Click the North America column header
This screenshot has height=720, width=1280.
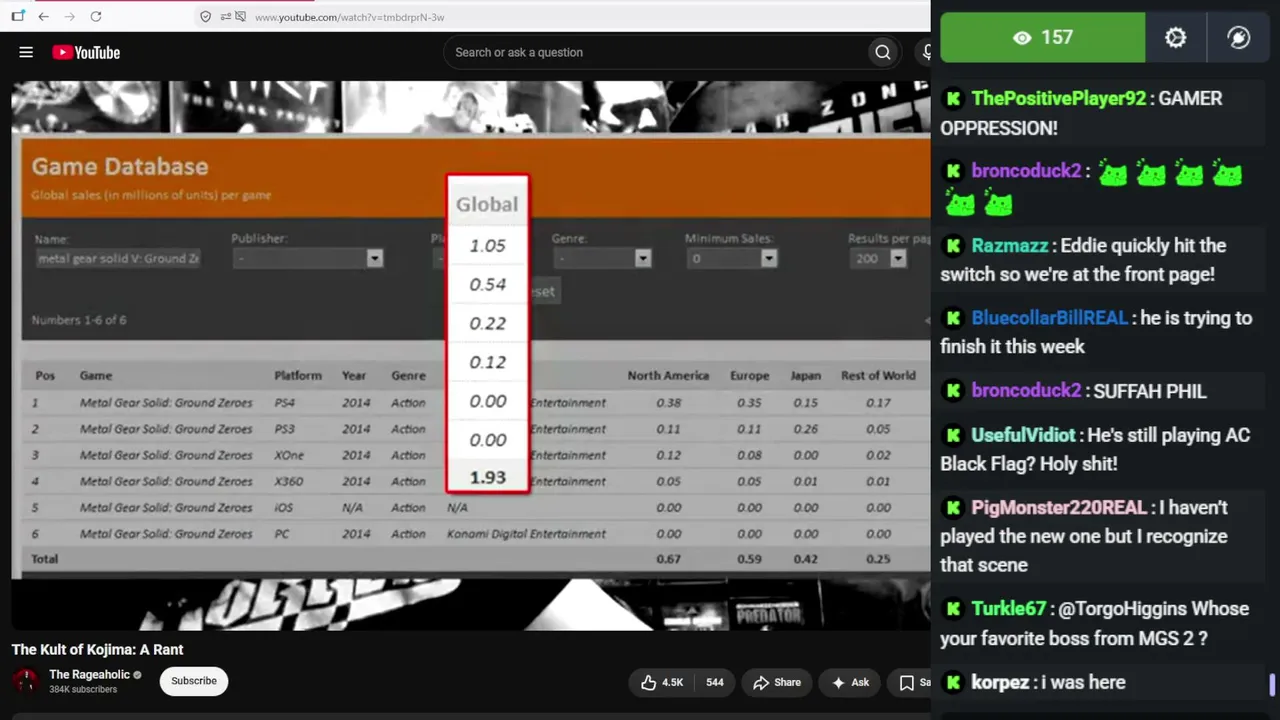point(668,375)
